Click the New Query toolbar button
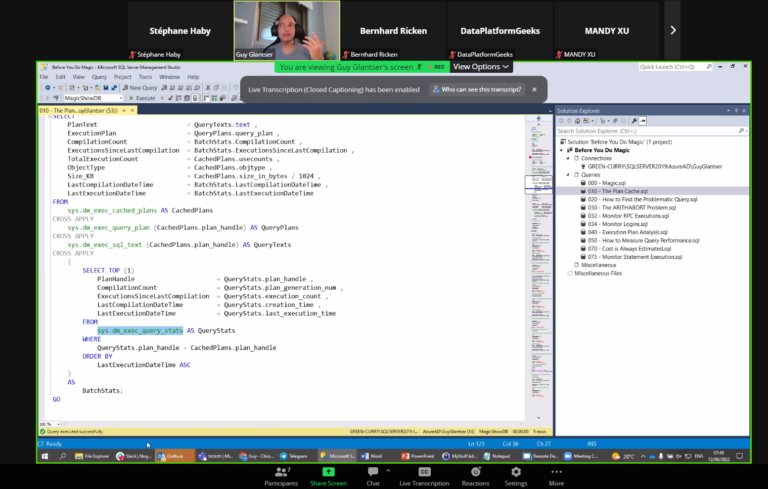768x489 pixels. 139,87
